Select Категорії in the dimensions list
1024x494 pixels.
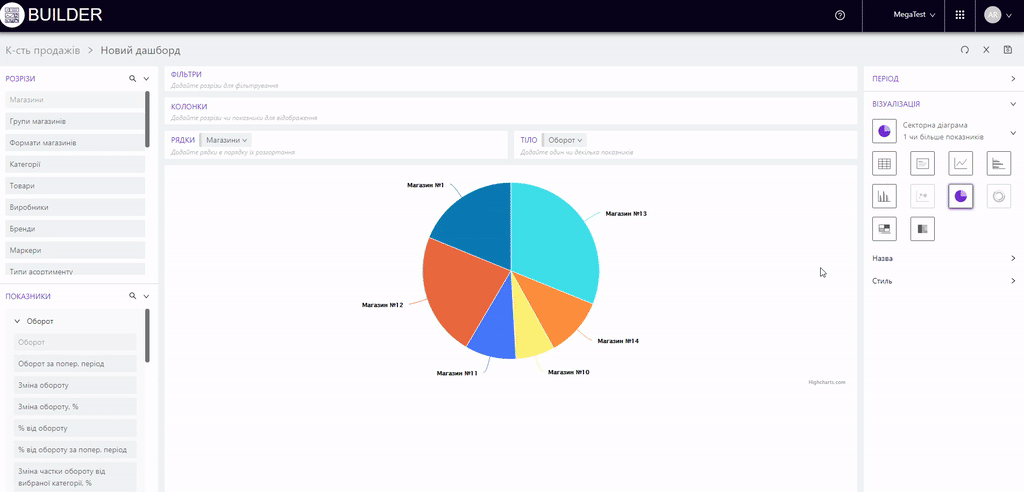click(75, 164)
